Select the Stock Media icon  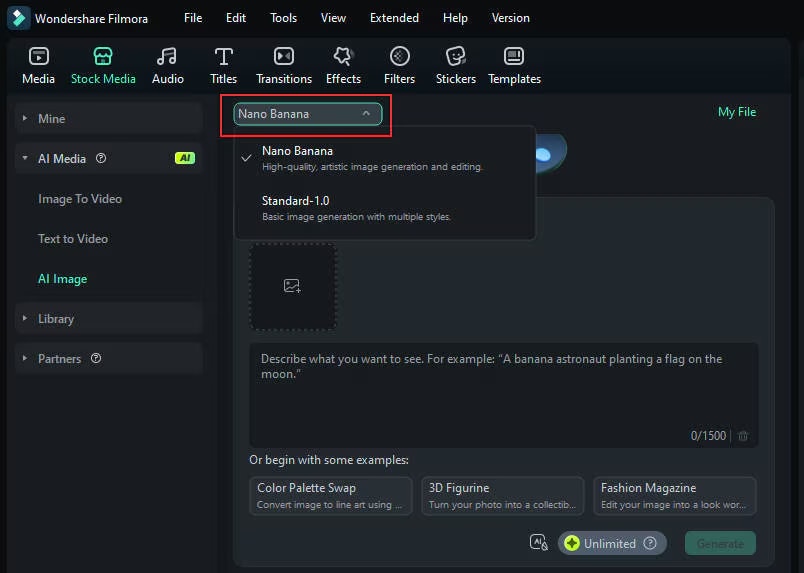(103, 56)
